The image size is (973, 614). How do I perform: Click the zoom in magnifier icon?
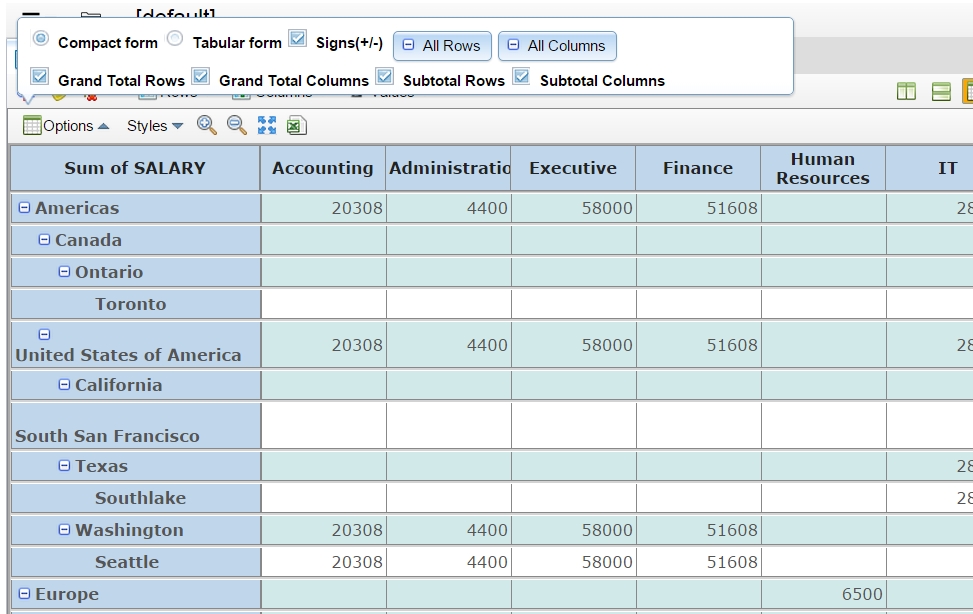pyautogui.click(x=207, y=125)
